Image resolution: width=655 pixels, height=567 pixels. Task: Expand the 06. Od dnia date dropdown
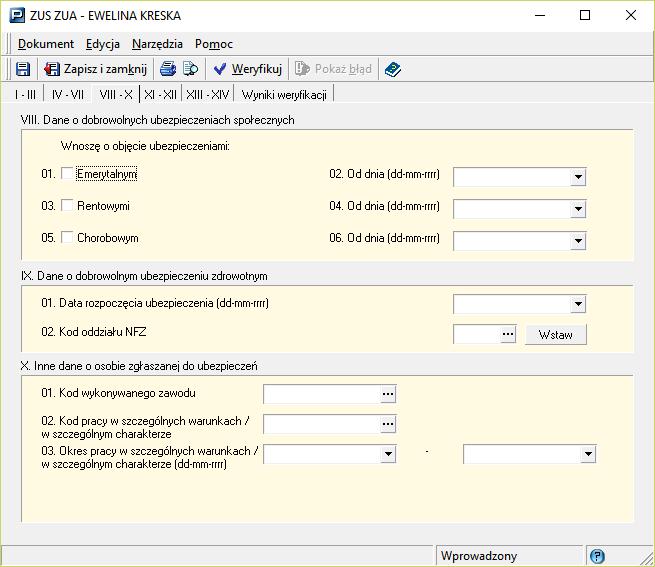tap(578, 241)
